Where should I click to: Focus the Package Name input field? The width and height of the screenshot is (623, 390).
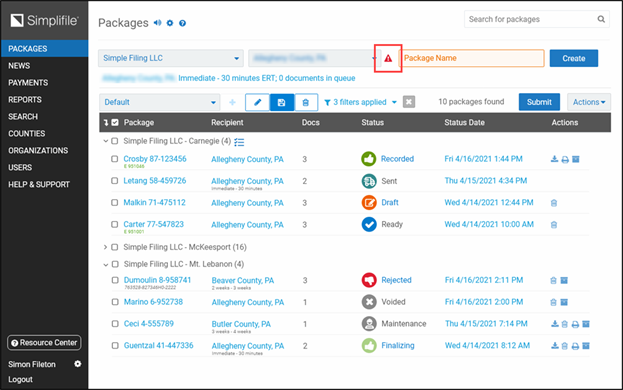click(472, 58)
